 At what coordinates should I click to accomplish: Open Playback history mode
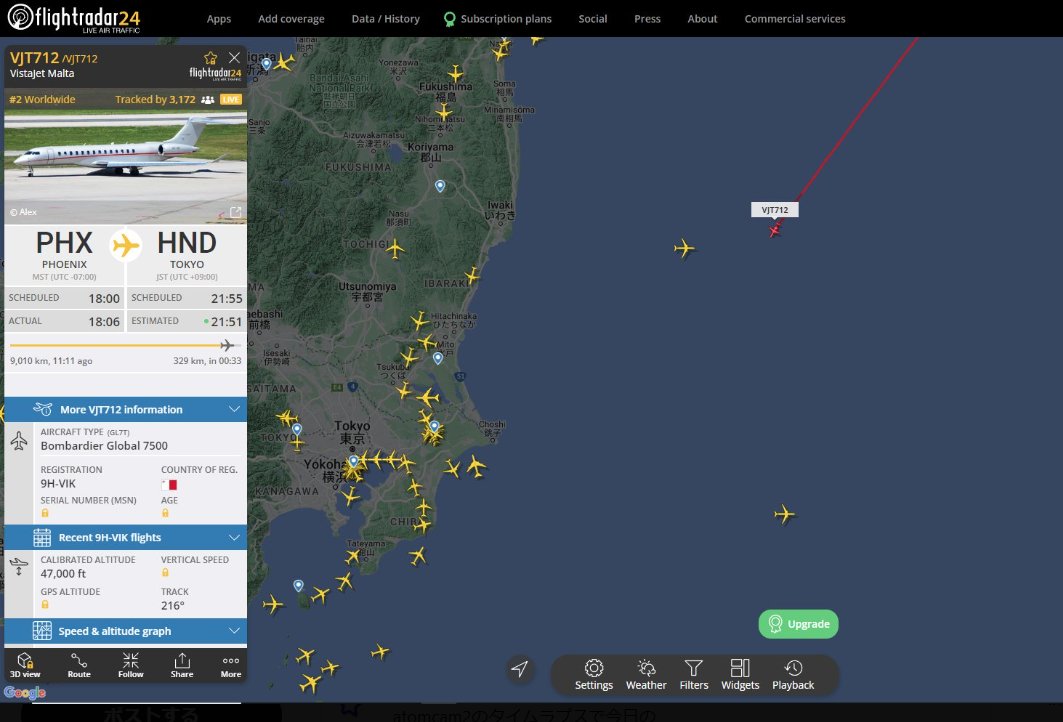(793, 674)
